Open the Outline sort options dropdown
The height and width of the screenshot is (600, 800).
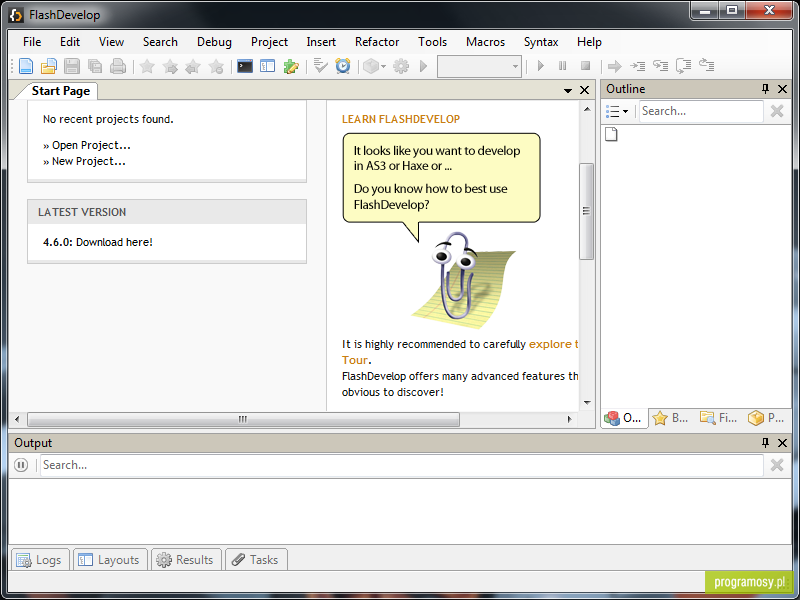point(617,111)
